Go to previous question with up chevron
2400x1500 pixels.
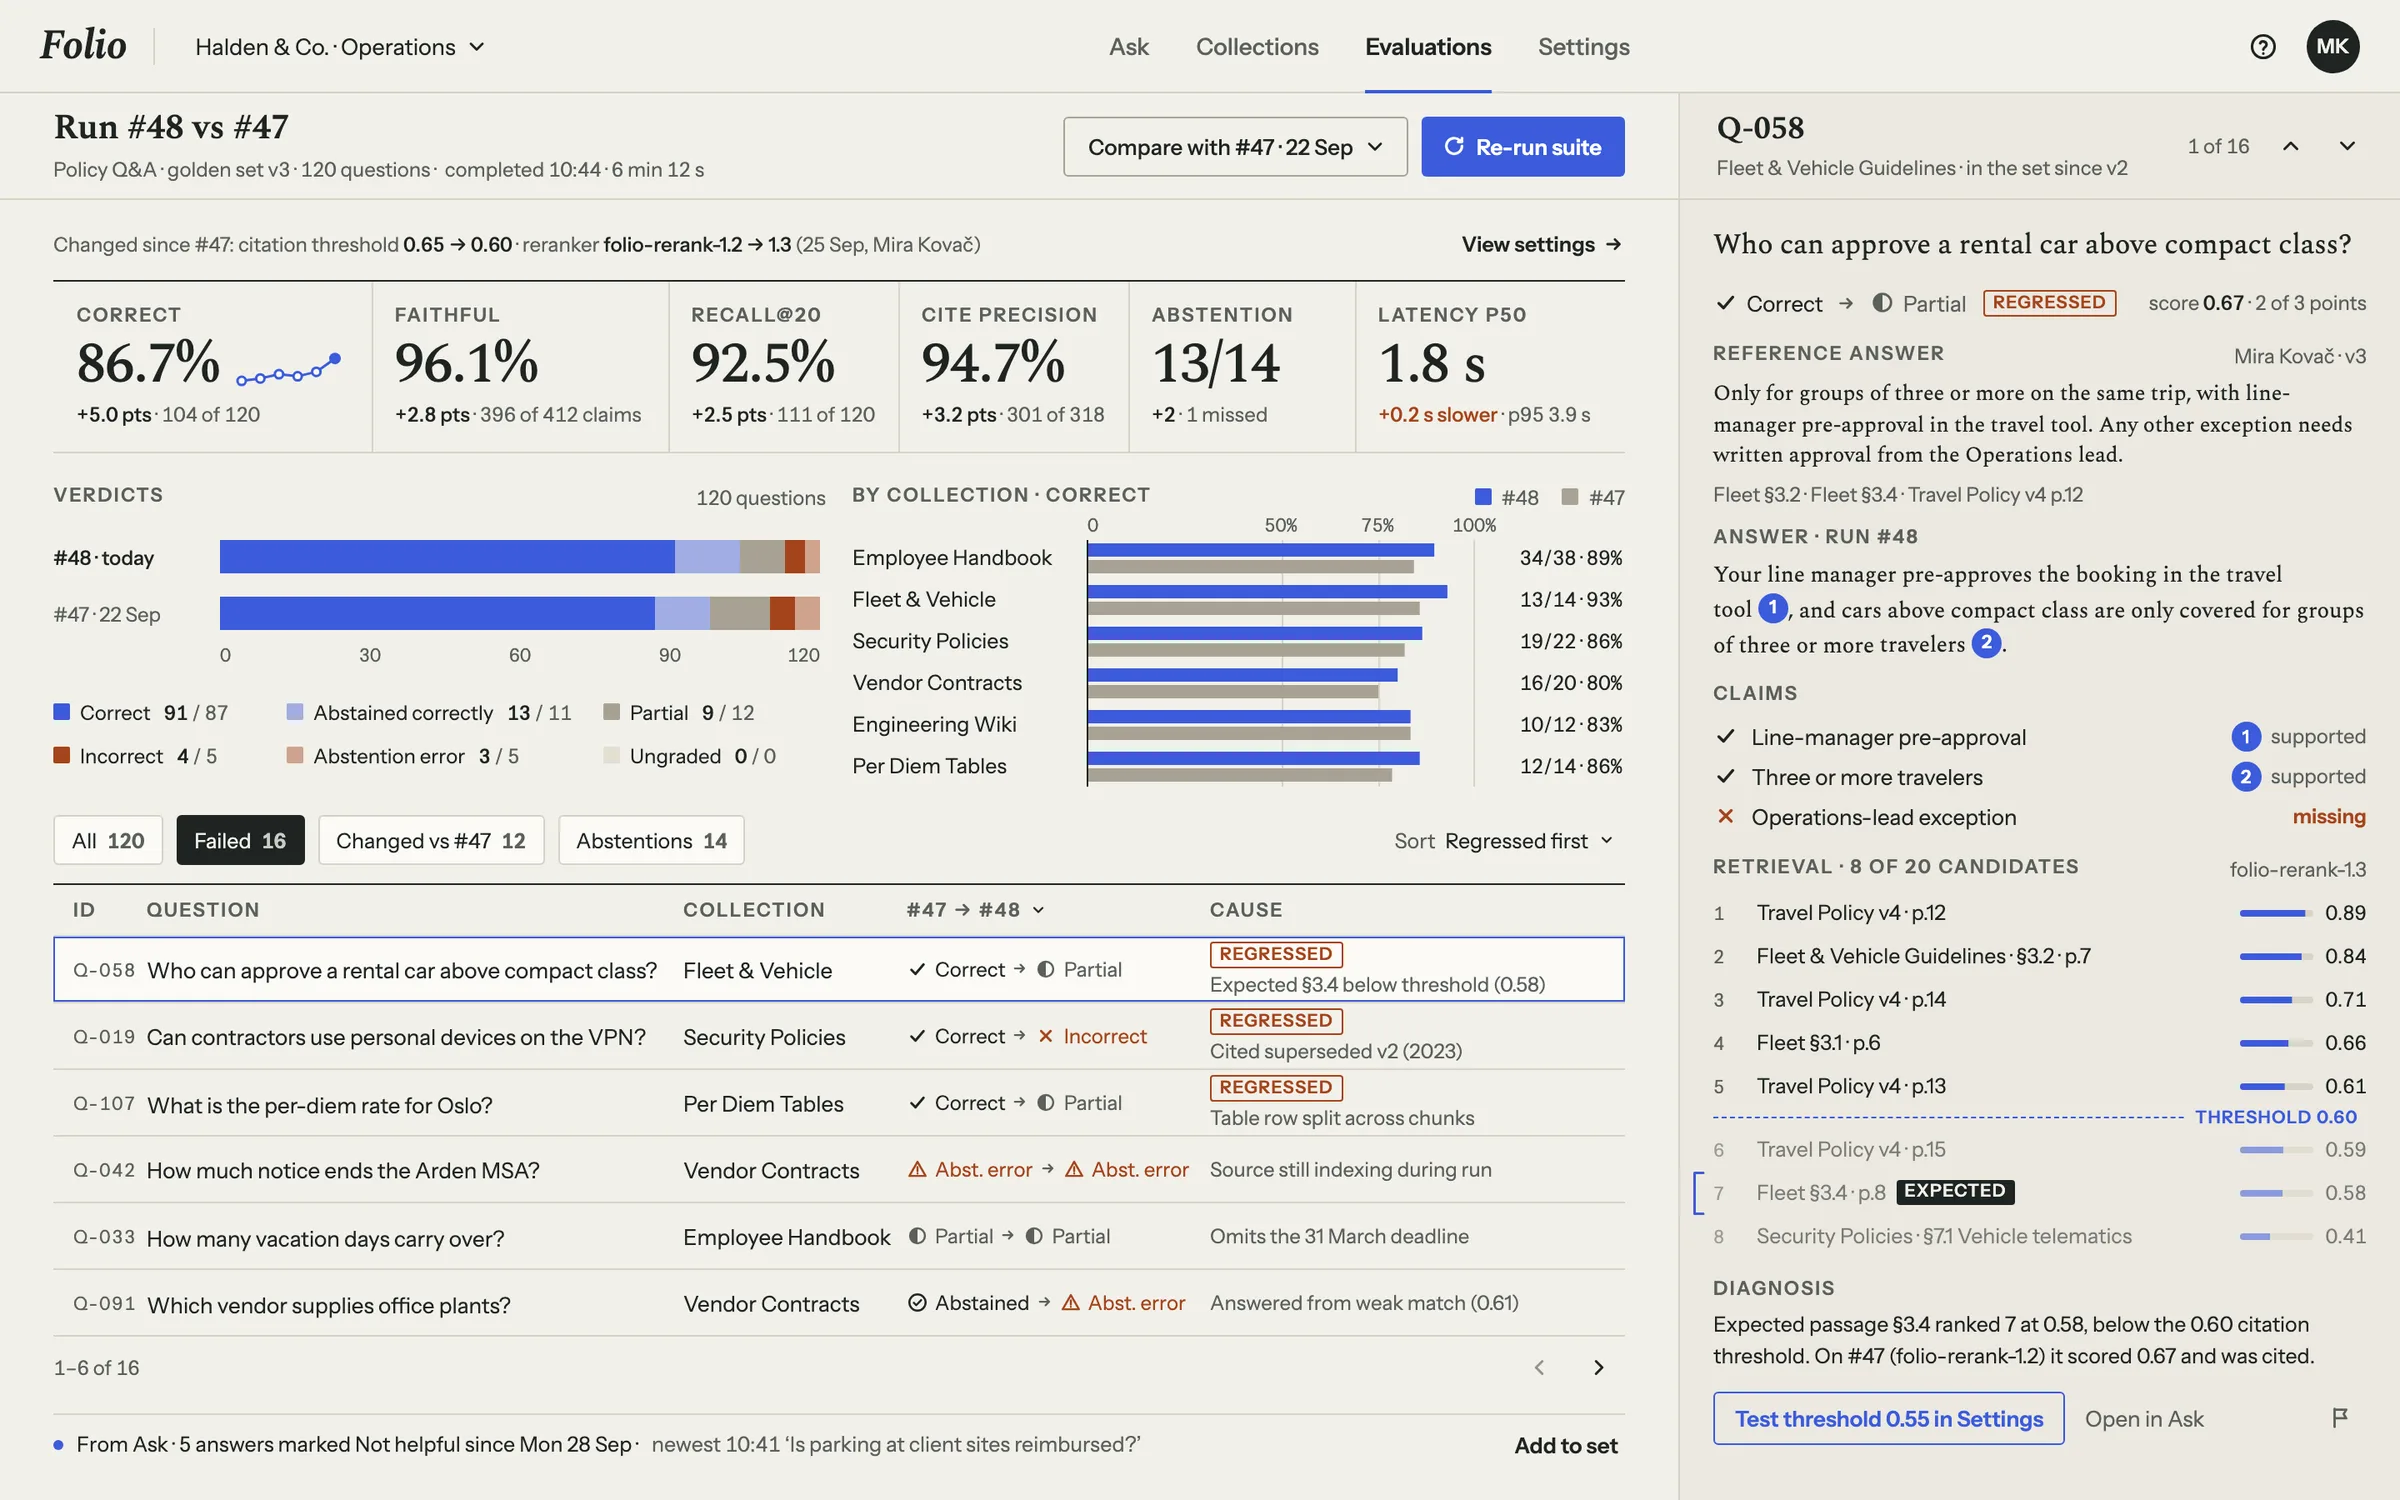pos(2290,146)
